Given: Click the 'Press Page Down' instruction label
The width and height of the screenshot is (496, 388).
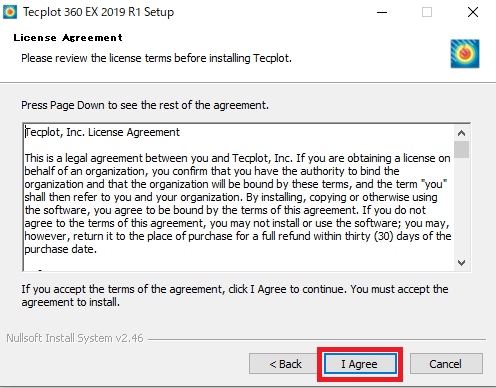Looking at the screenshot, I should [x=145, y=105].
